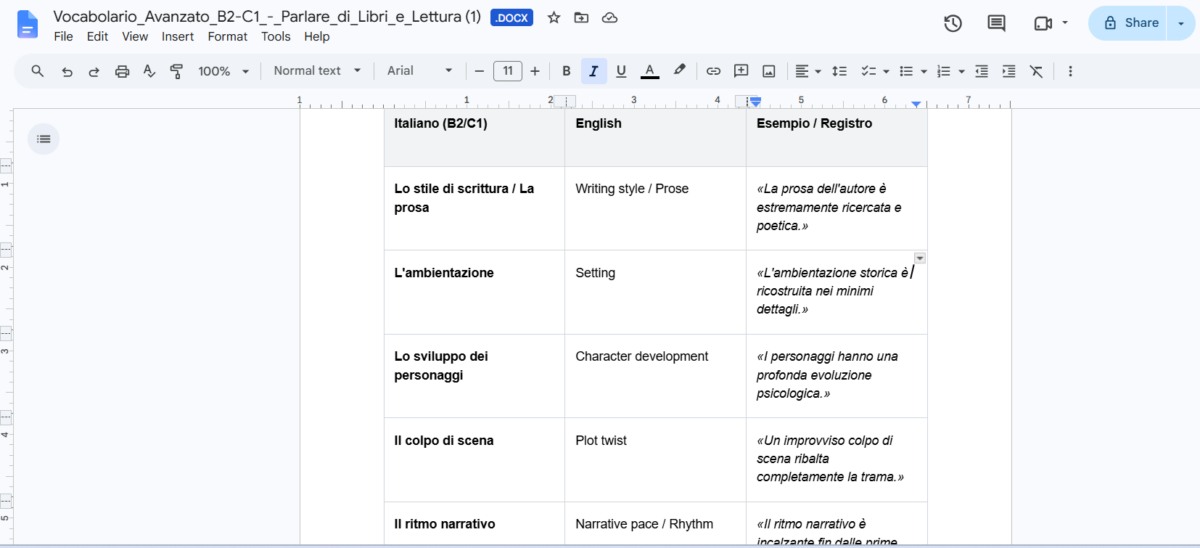Click the .DOCX format badge

coord(511,18)
